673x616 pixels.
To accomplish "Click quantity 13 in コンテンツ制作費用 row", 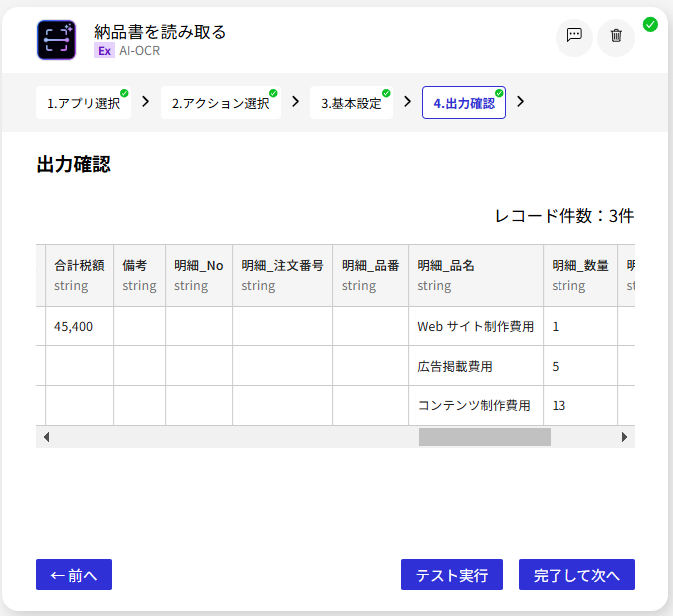I will 580,405.
